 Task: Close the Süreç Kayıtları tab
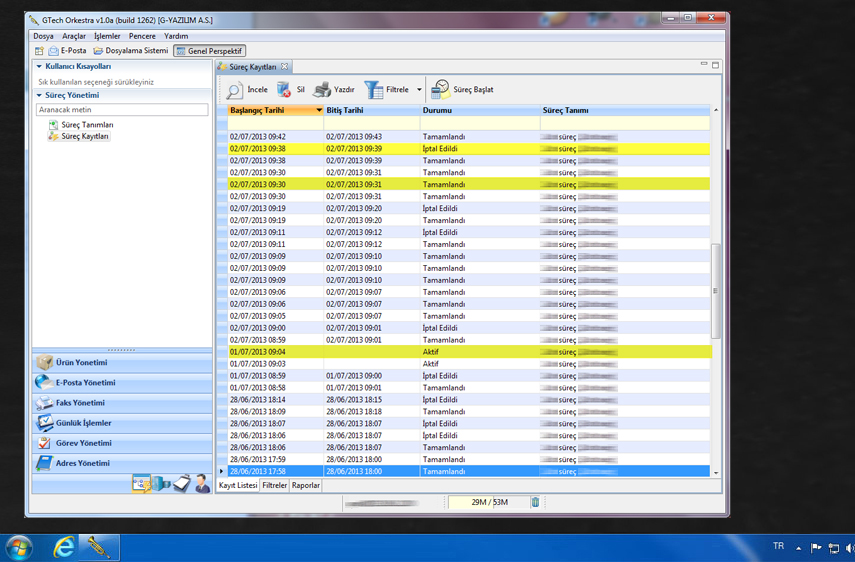coord(285,67)
